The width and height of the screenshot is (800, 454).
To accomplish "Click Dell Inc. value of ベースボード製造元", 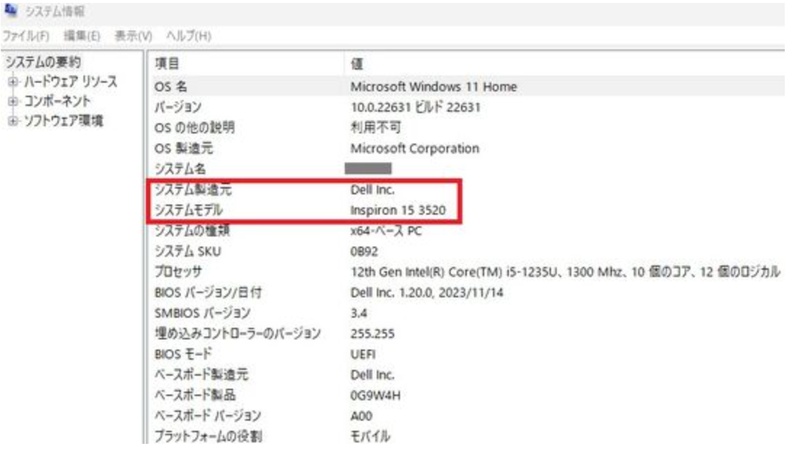I will (372, 375).
